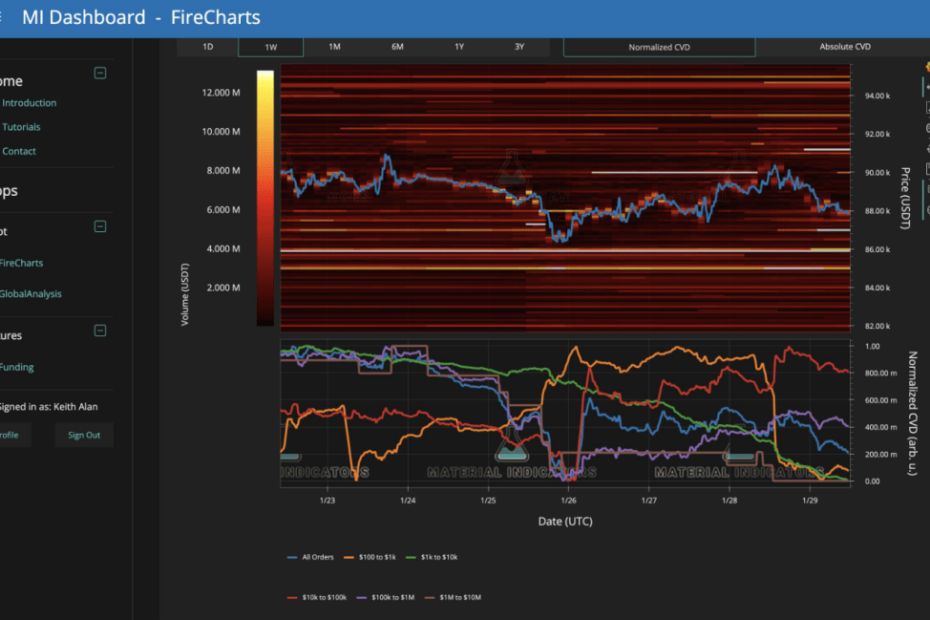Collapse the Futures section in the sidebar
Viewport: 930px width, 620px height.
pos(99,331)
